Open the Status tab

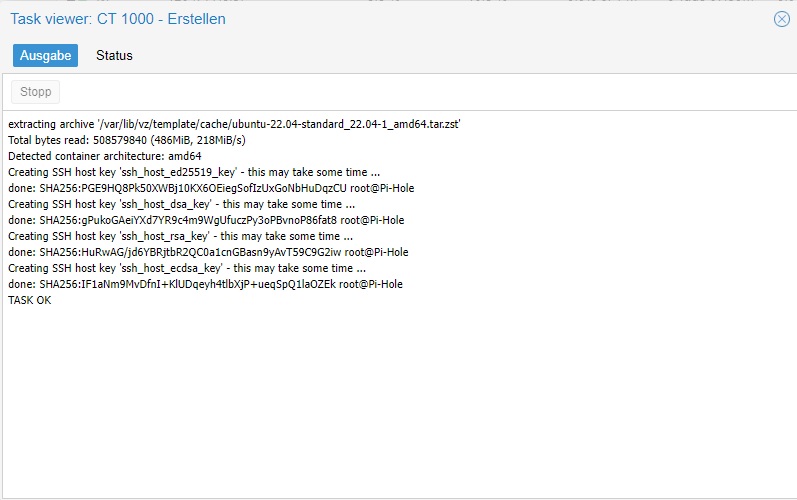point(114,55)
